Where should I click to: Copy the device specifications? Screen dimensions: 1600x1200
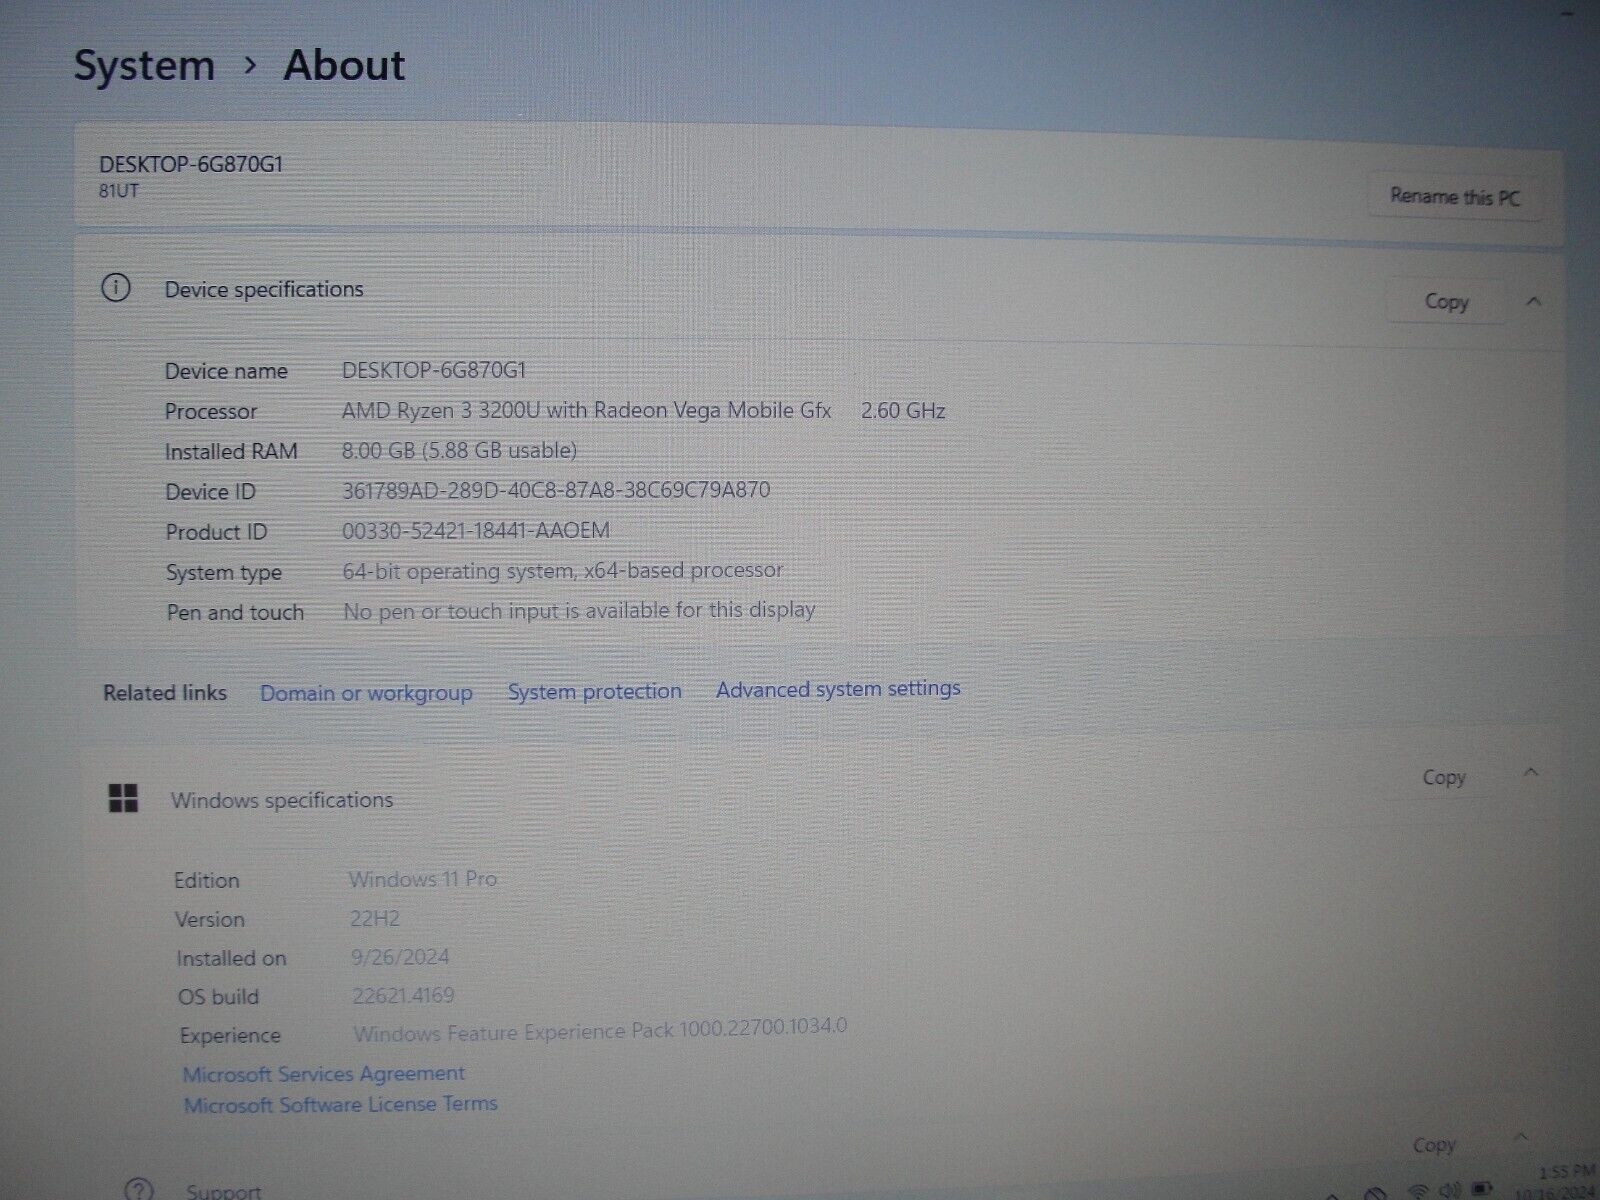pos(1446,301)
